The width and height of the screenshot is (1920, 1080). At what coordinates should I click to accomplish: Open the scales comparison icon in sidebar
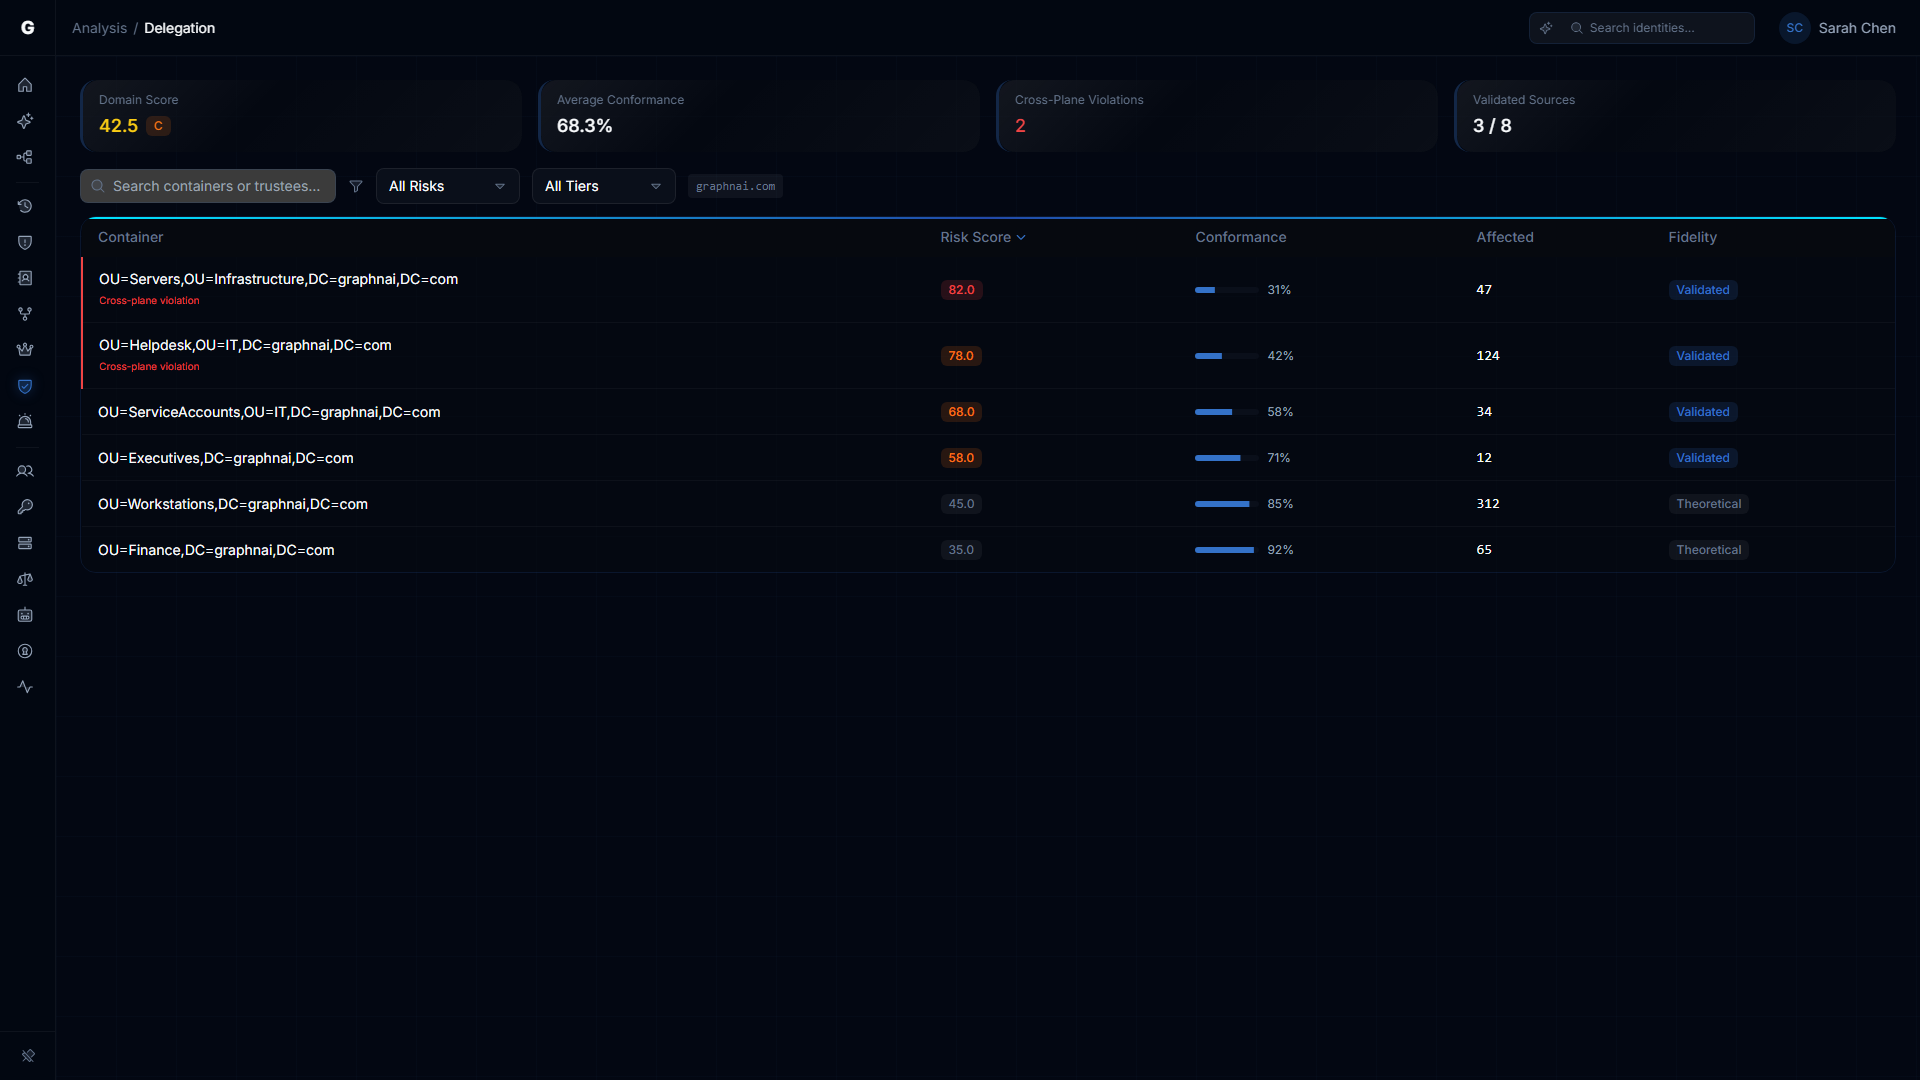click(x=25, y=579)
